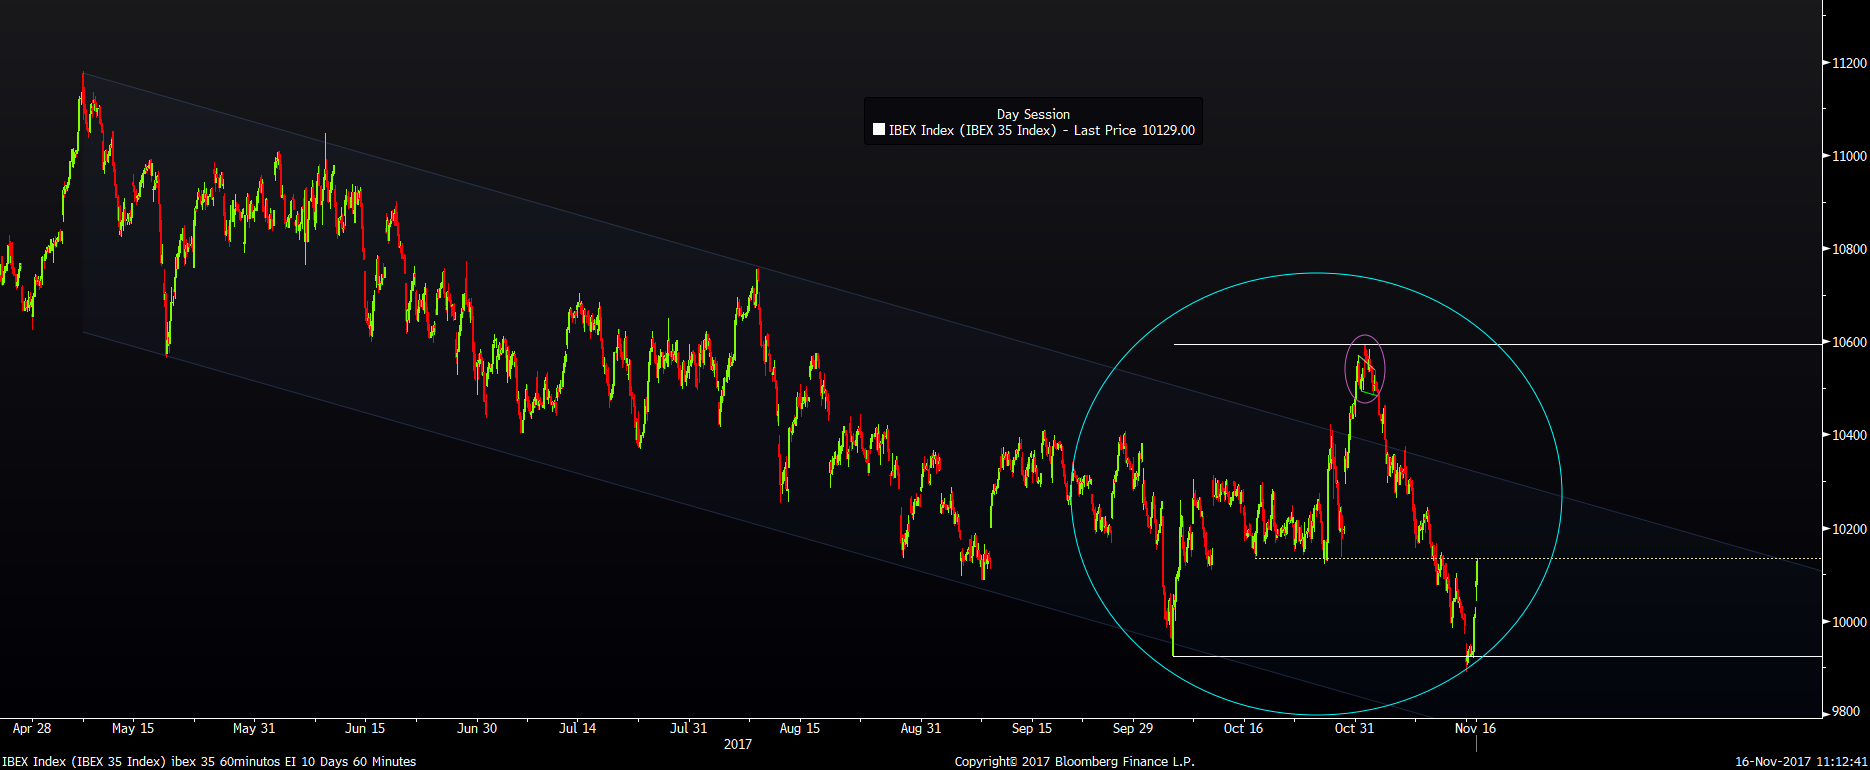Click the timestamp '16-Nov-2017 11:12:41'
1870x770 pixels.
[1801, 761]
